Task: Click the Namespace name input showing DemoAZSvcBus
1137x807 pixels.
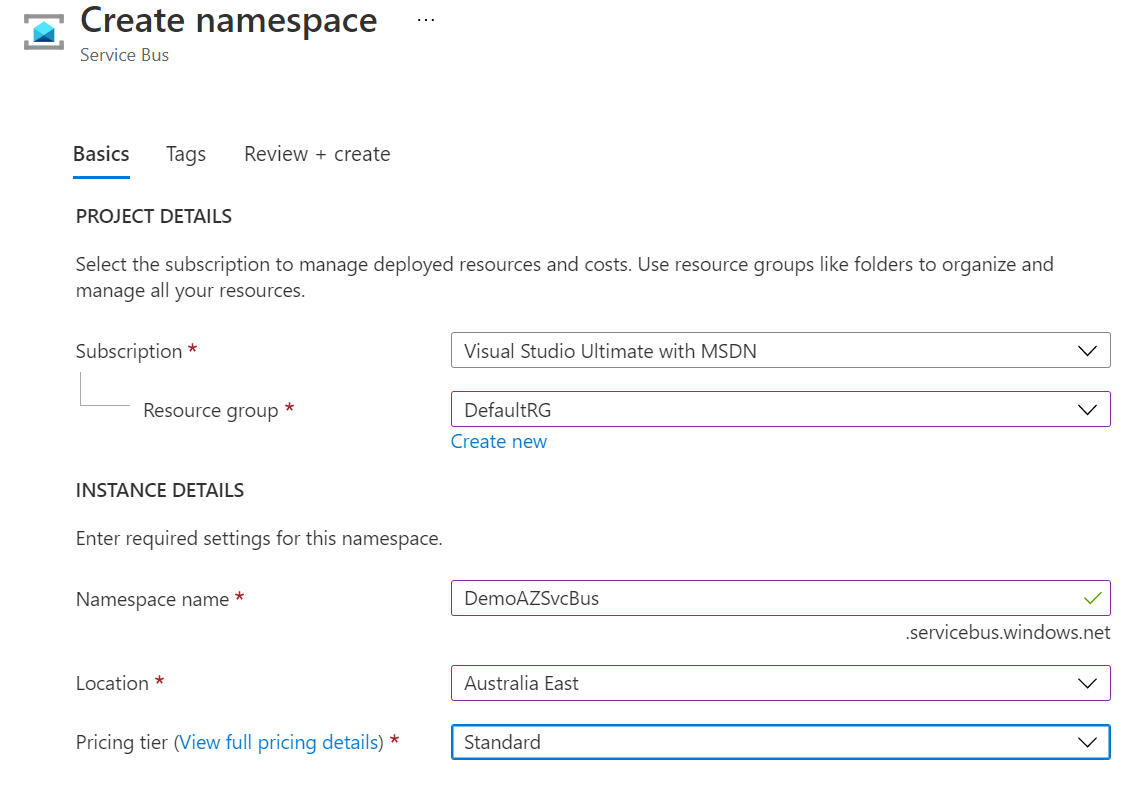Action: (x=700, y=597)
